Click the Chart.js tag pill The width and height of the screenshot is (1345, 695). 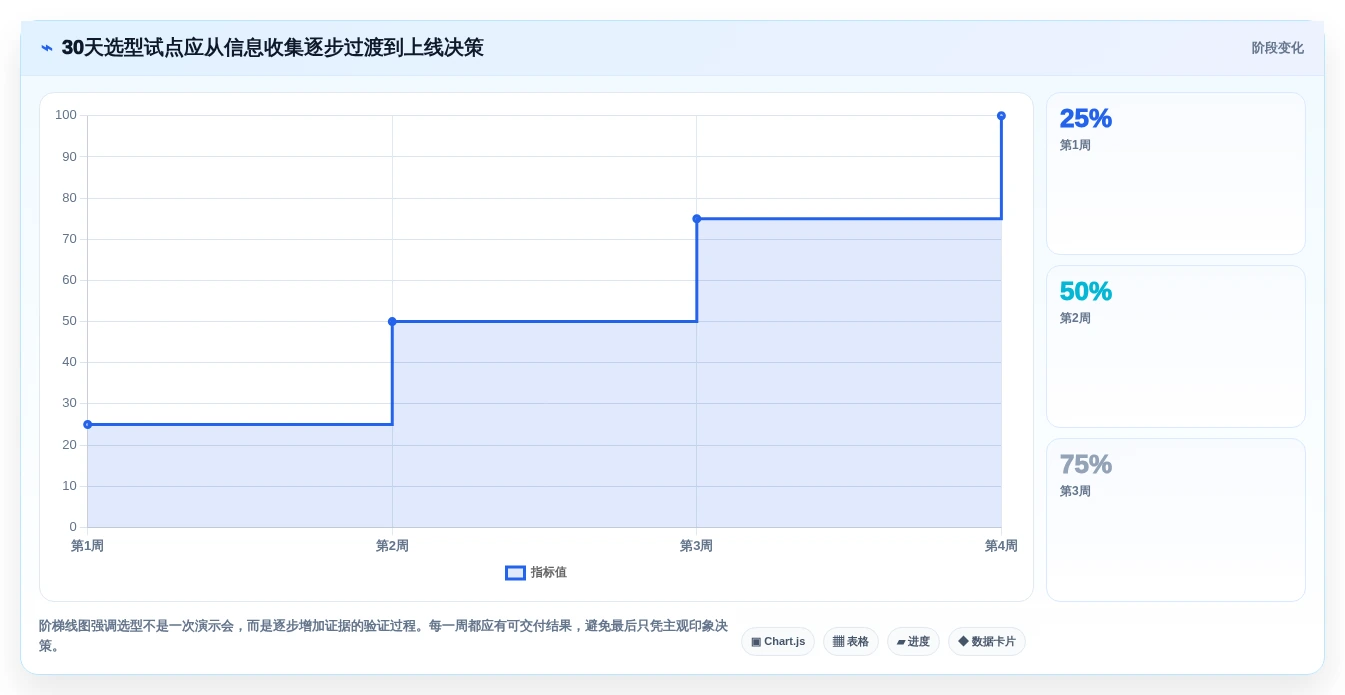point(778,641)
